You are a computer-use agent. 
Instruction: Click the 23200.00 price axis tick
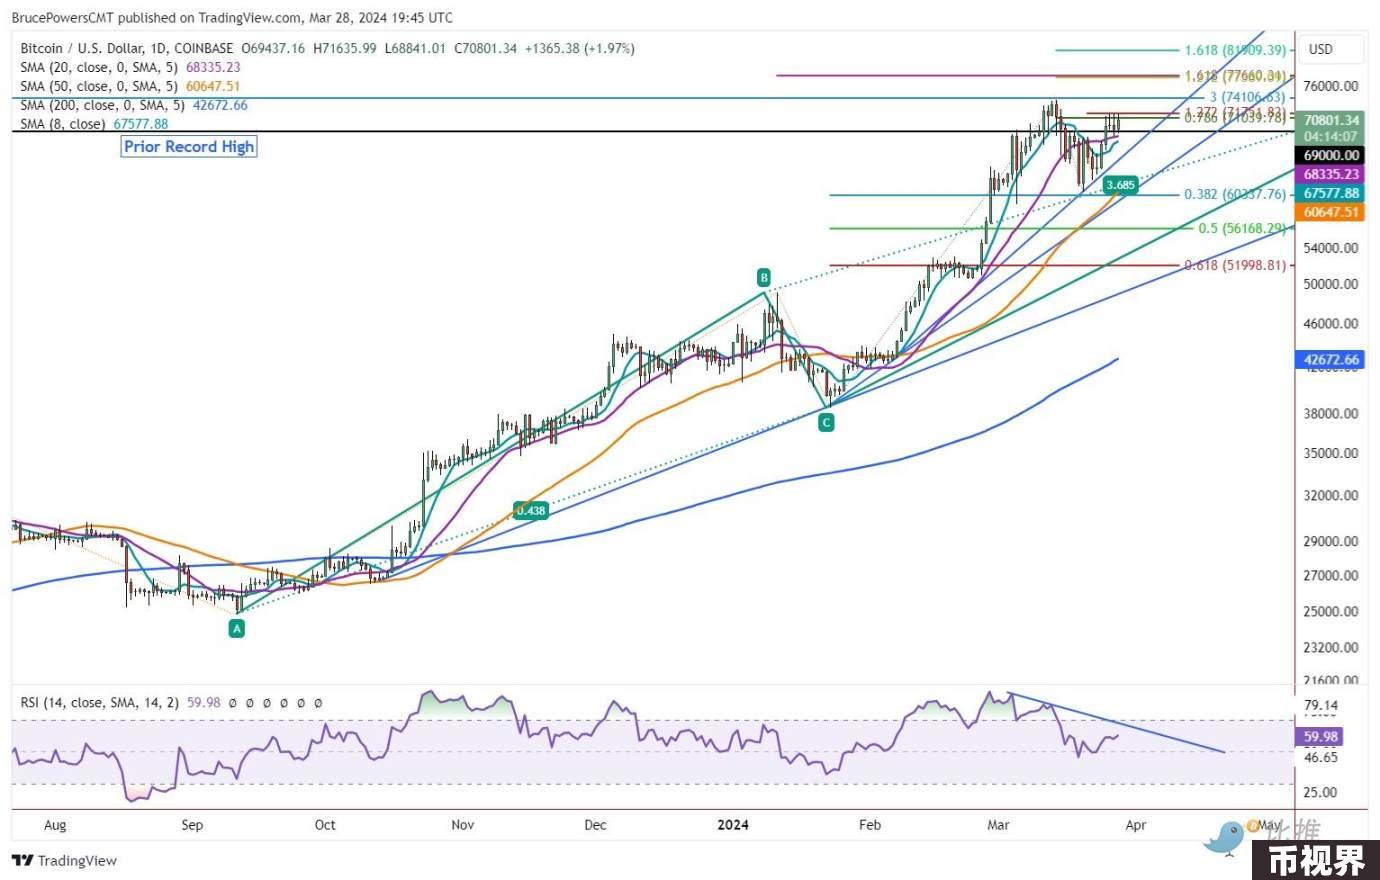click(1332, 648)
